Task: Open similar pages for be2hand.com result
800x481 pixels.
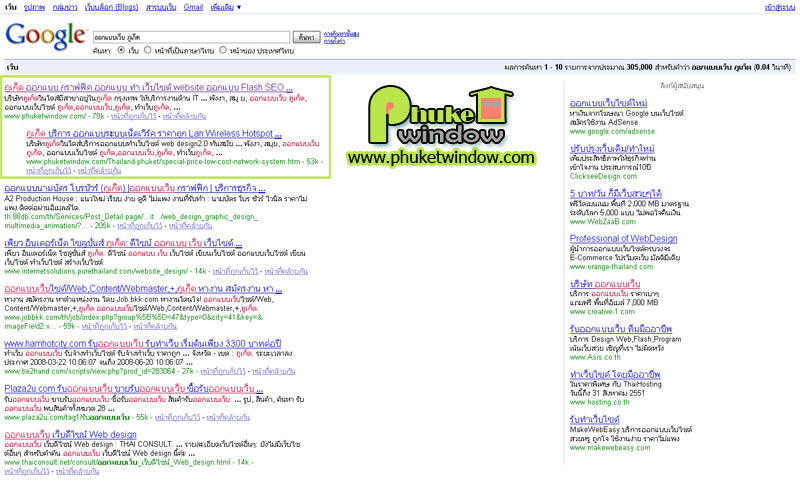Action: pos(273,371)
